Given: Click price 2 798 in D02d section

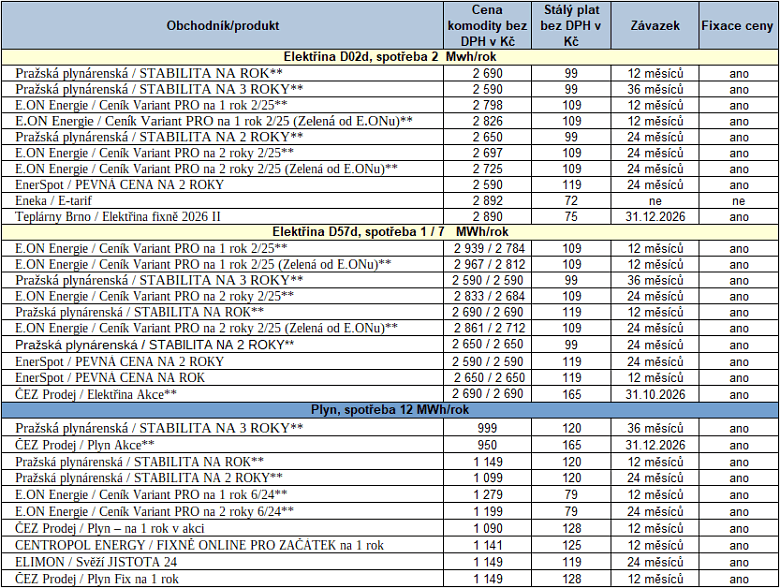Looking at the screenshot, I should click(x=488, y=105).
